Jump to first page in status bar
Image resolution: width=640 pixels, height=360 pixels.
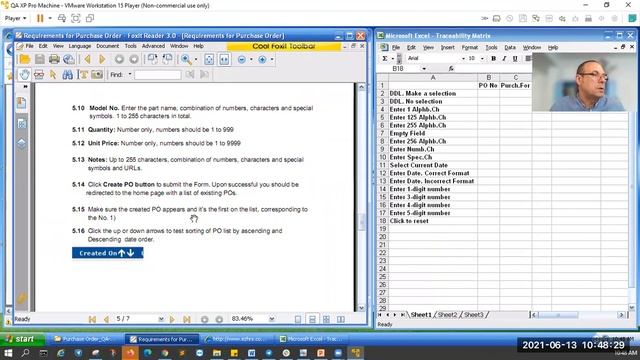pyautogui.click(x=92, y=319)
